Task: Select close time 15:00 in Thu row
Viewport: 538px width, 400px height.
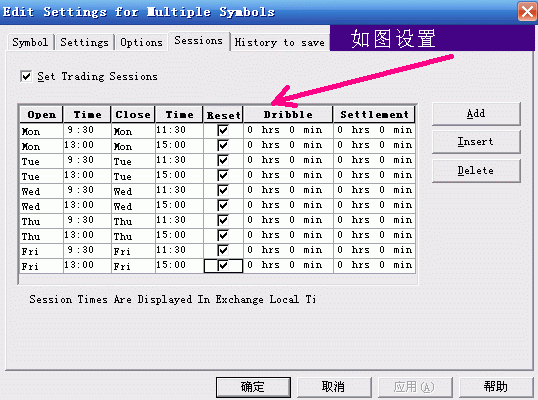Action: [x=179, y=235]
